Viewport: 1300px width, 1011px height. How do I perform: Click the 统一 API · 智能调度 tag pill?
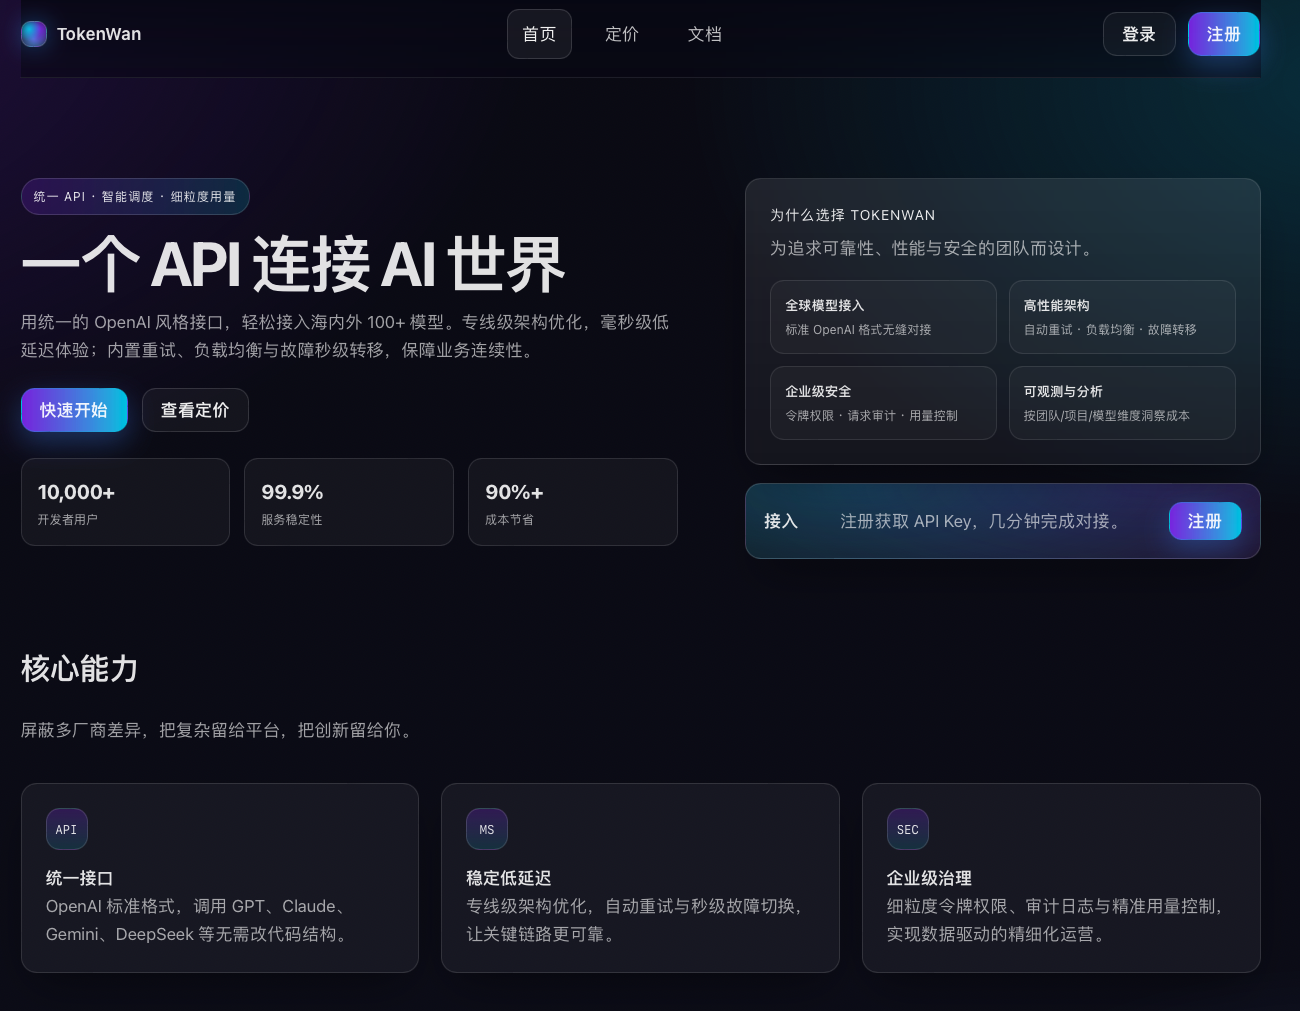135,196
